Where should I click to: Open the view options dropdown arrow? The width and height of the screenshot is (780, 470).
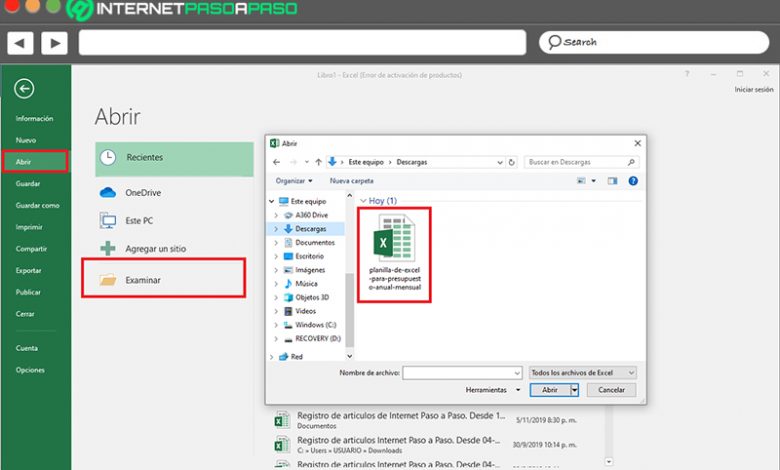click(593, 181)
